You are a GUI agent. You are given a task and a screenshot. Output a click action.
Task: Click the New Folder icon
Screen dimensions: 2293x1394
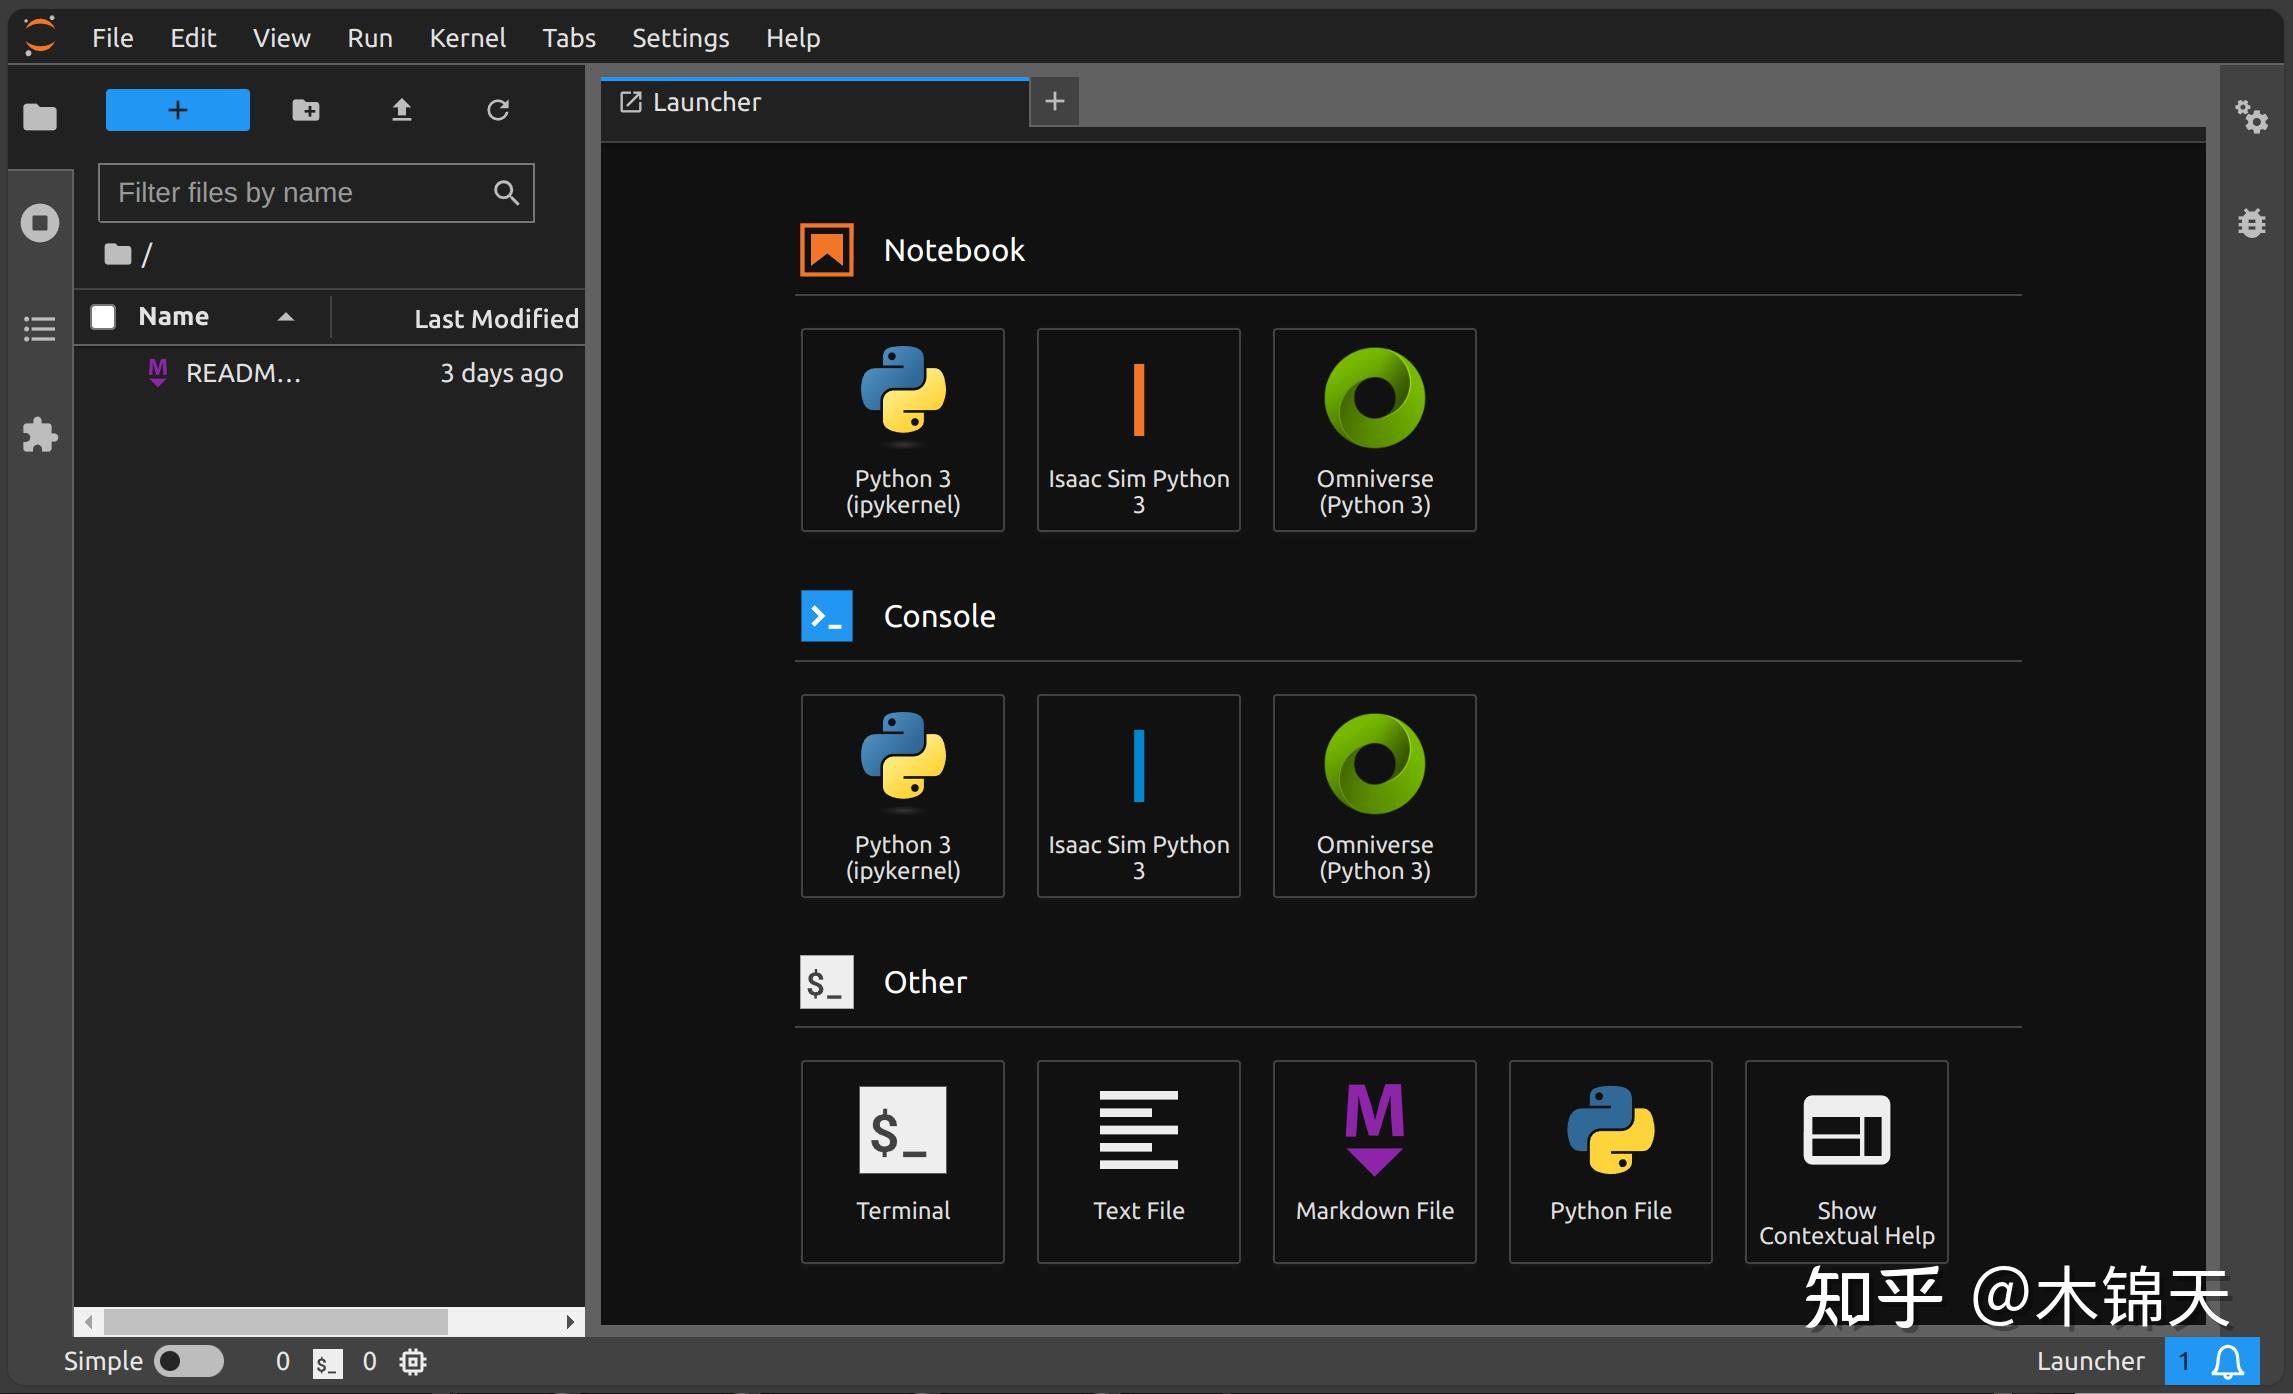click(306, 110)
